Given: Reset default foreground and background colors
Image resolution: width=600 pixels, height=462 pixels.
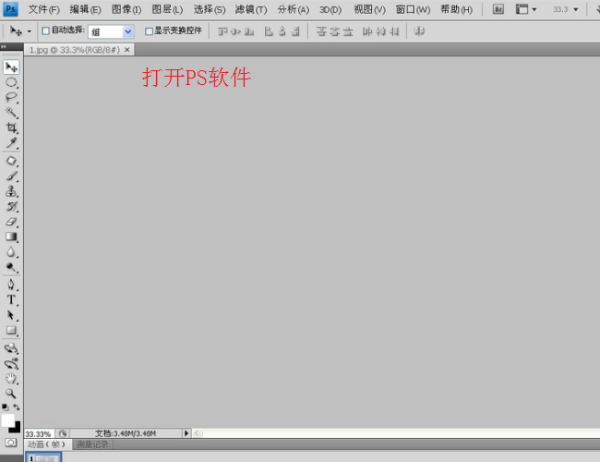Looking at the screenshot, I should (5, 407).
